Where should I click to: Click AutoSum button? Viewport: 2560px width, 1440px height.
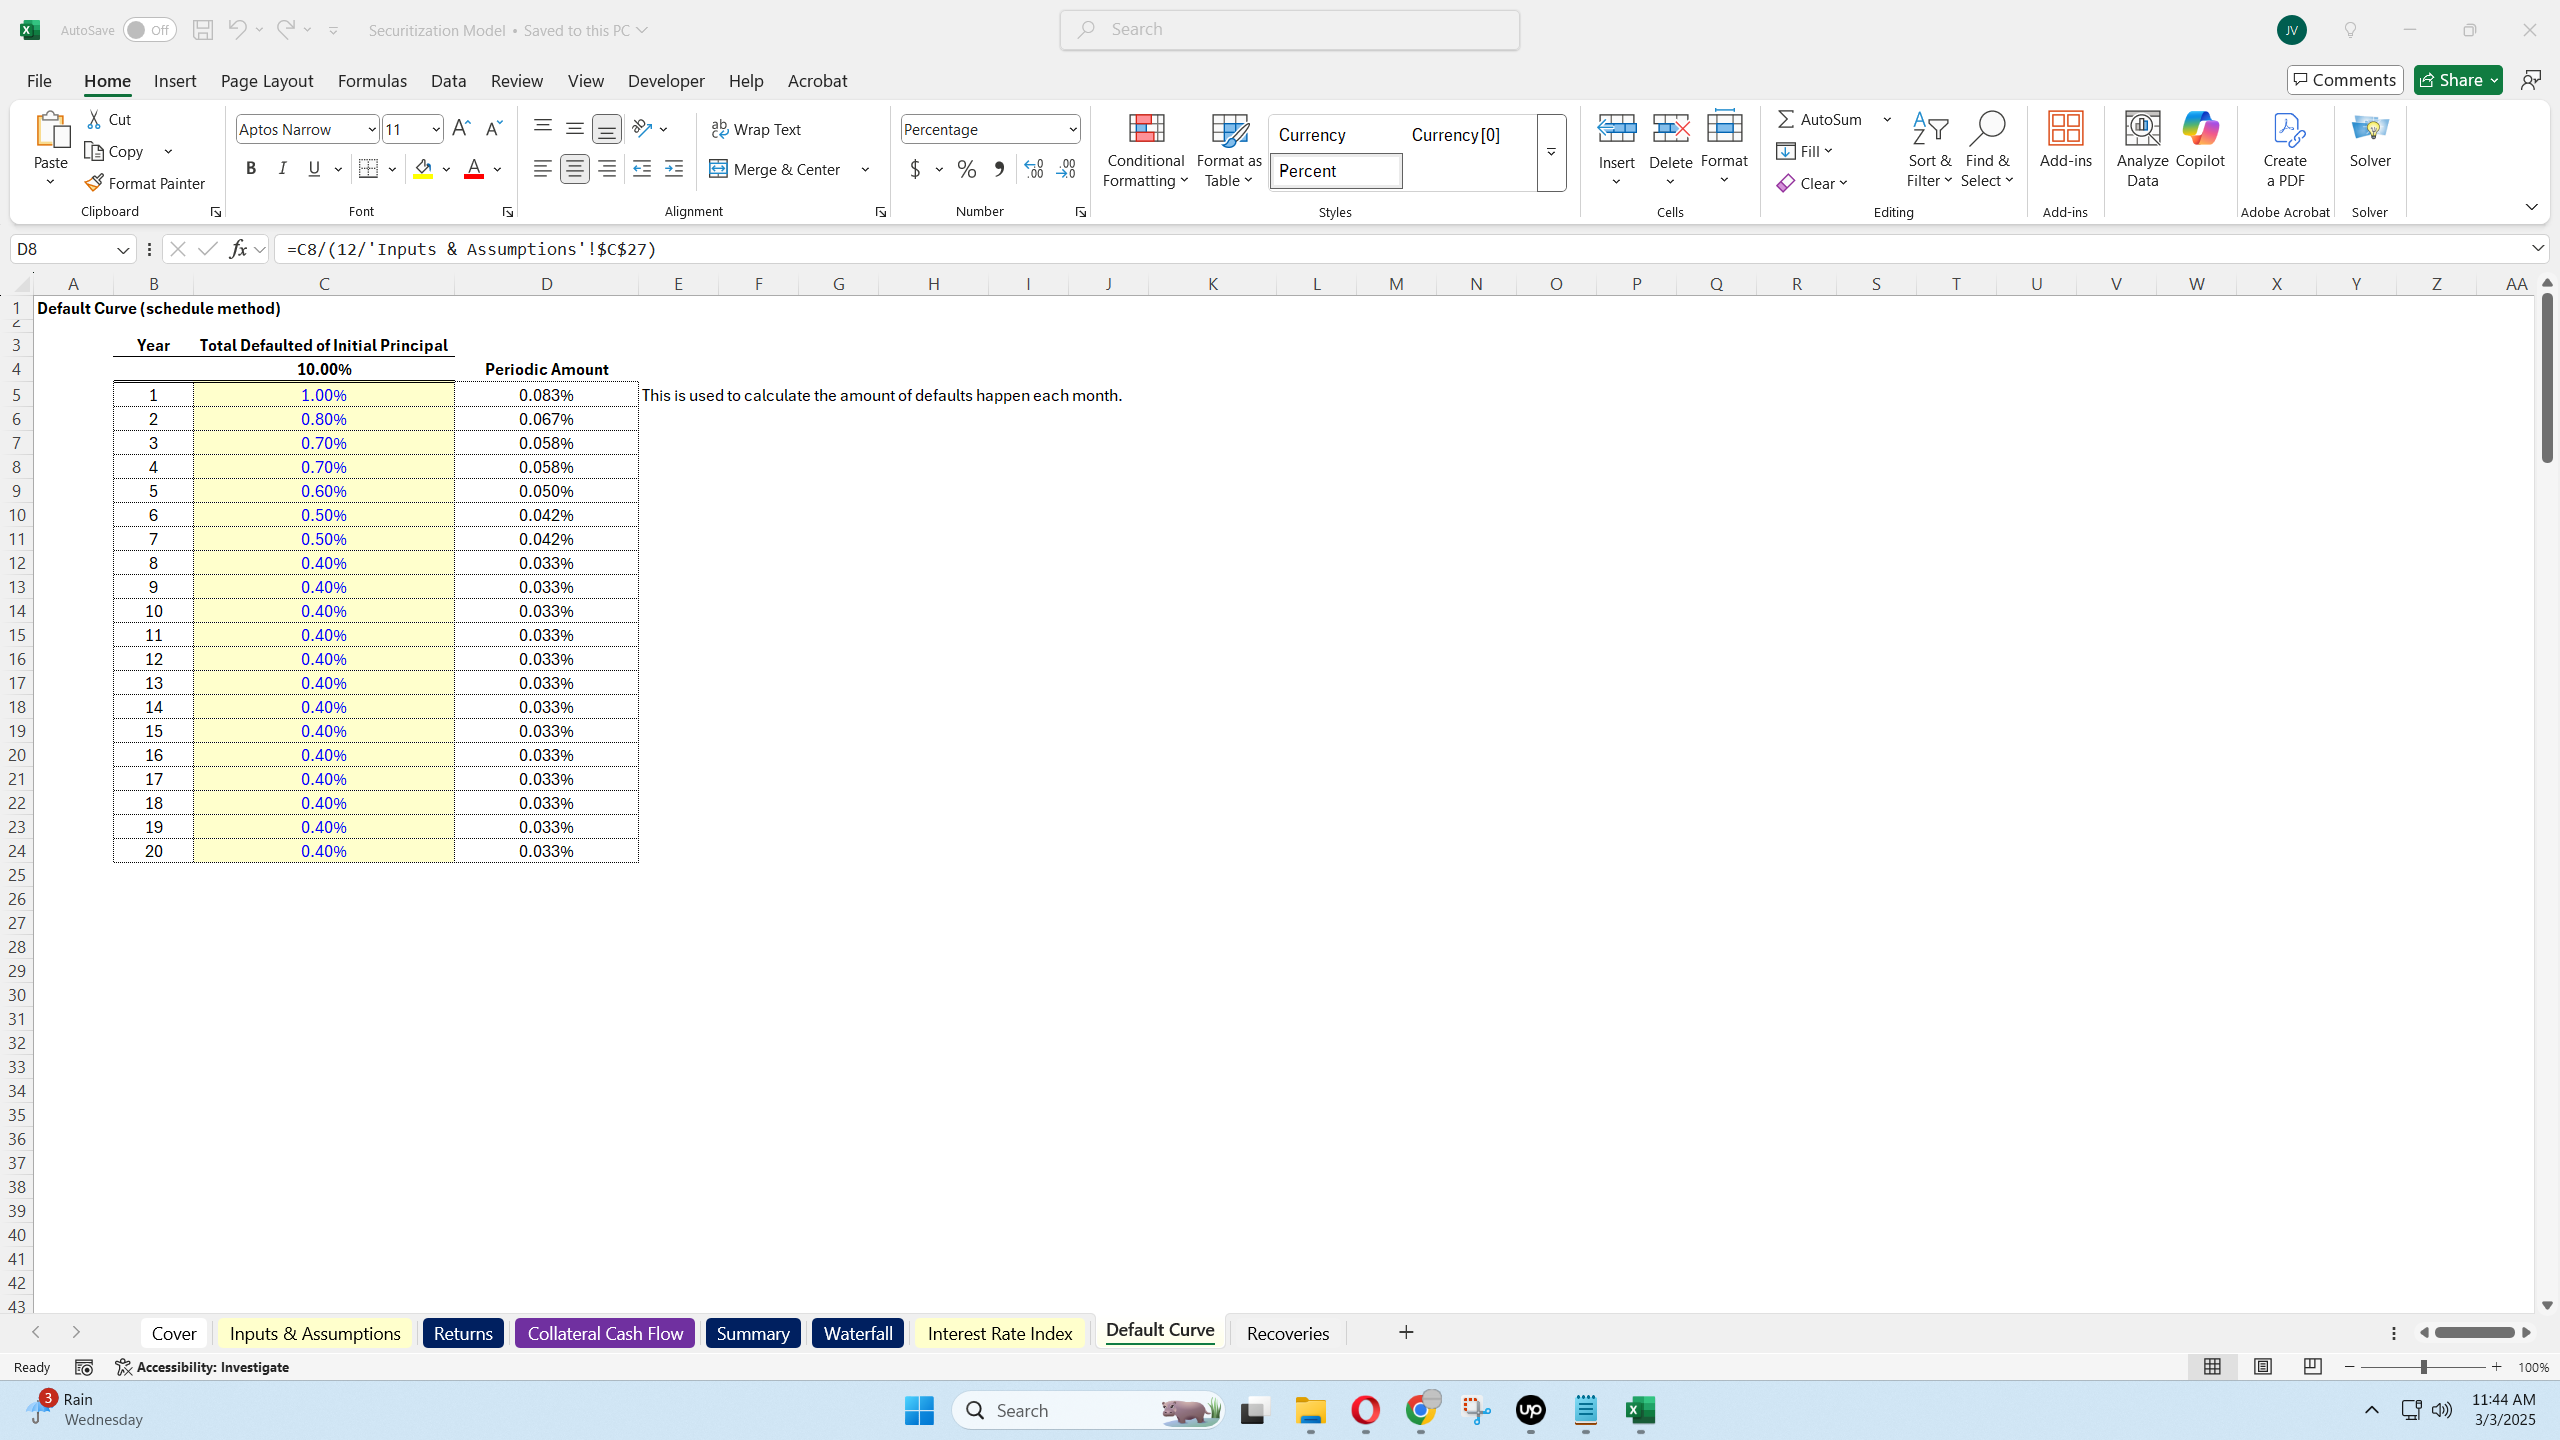[1820, 120]
